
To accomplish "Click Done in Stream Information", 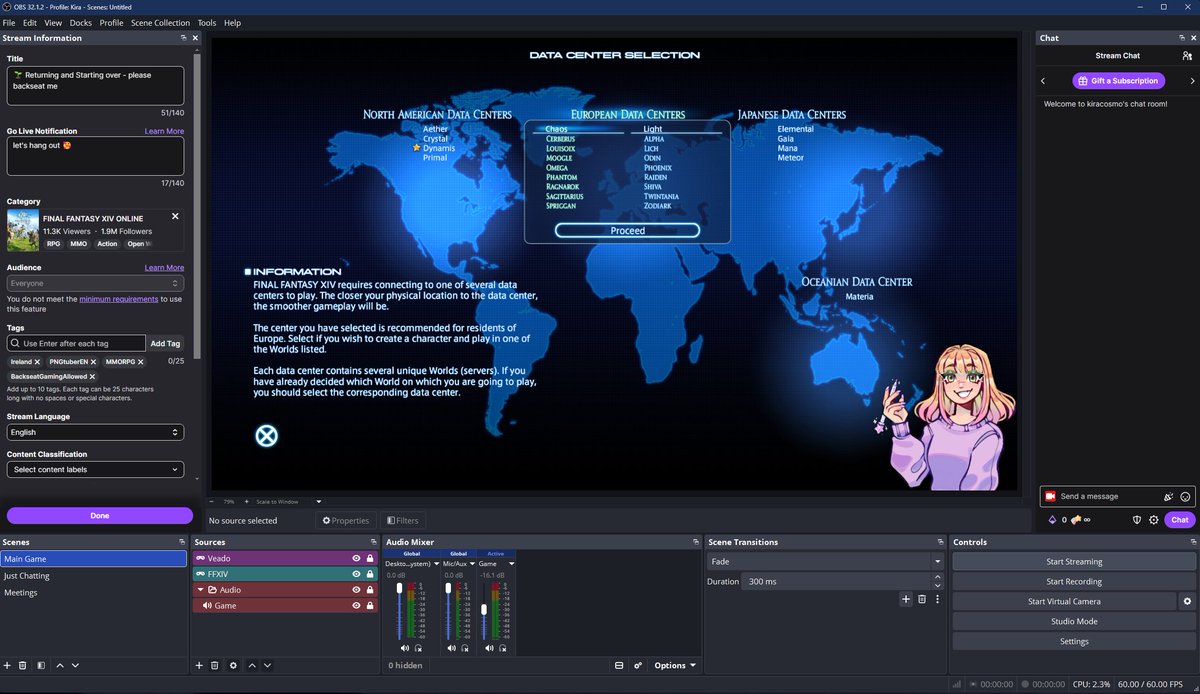I will 100,516.
